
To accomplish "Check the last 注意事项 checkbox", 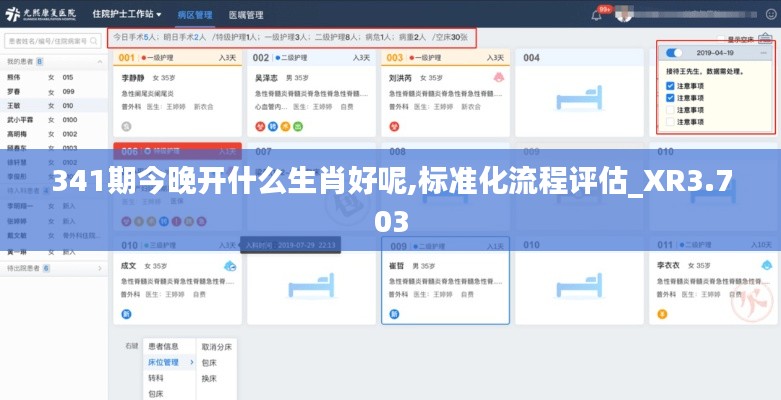I will pos(670,122).
